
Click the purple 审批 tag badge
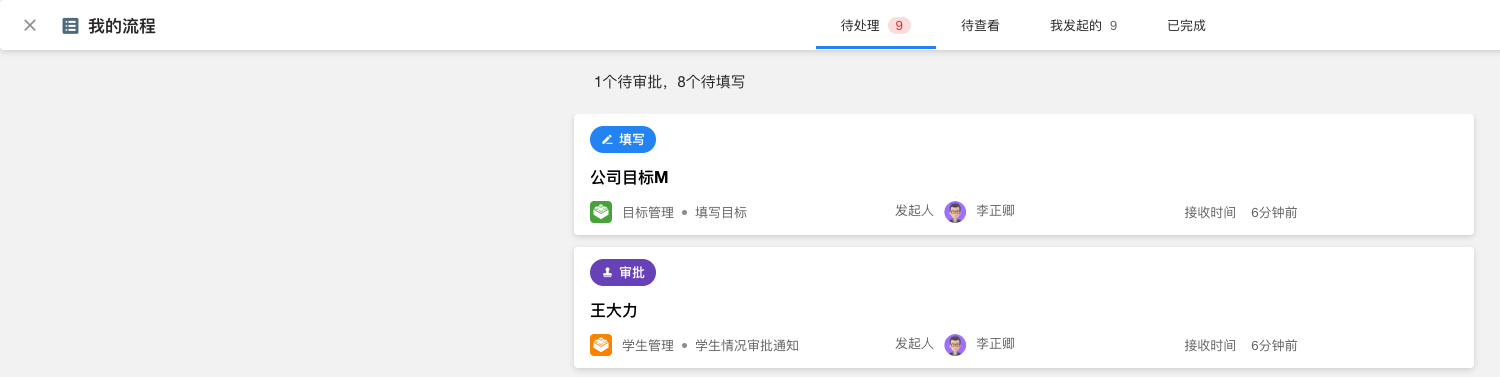(x=623, y=273)
